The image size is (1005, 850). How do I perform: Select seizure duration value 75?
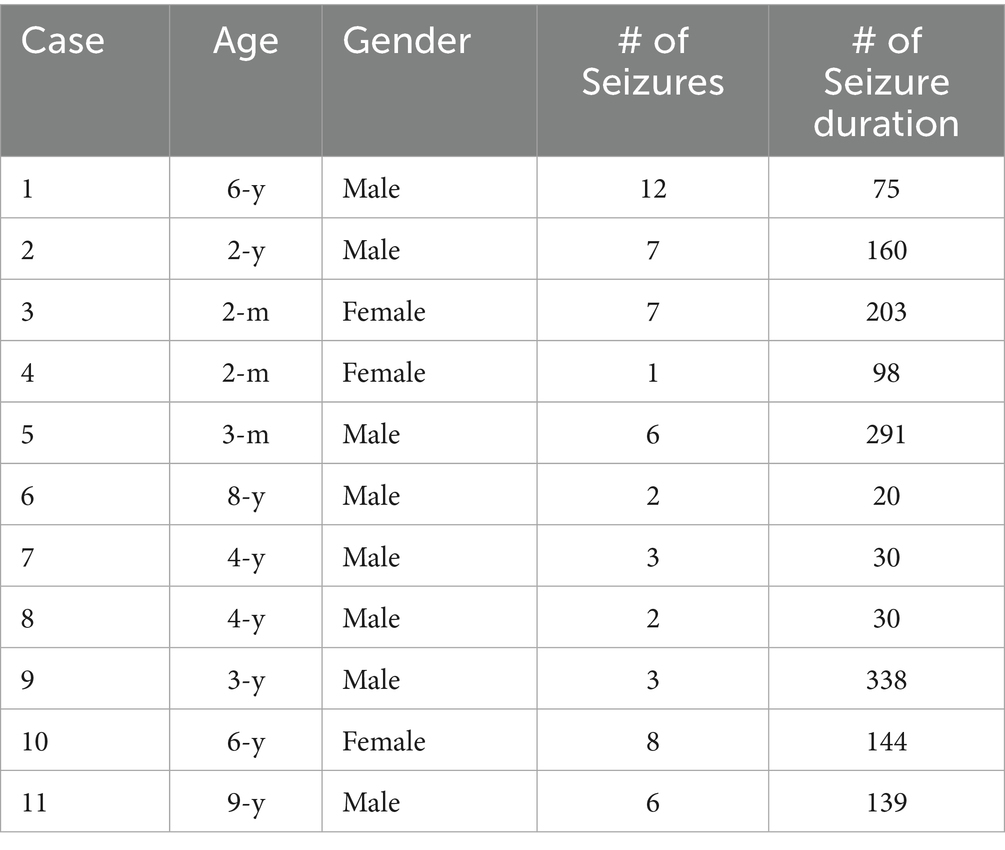886,188
